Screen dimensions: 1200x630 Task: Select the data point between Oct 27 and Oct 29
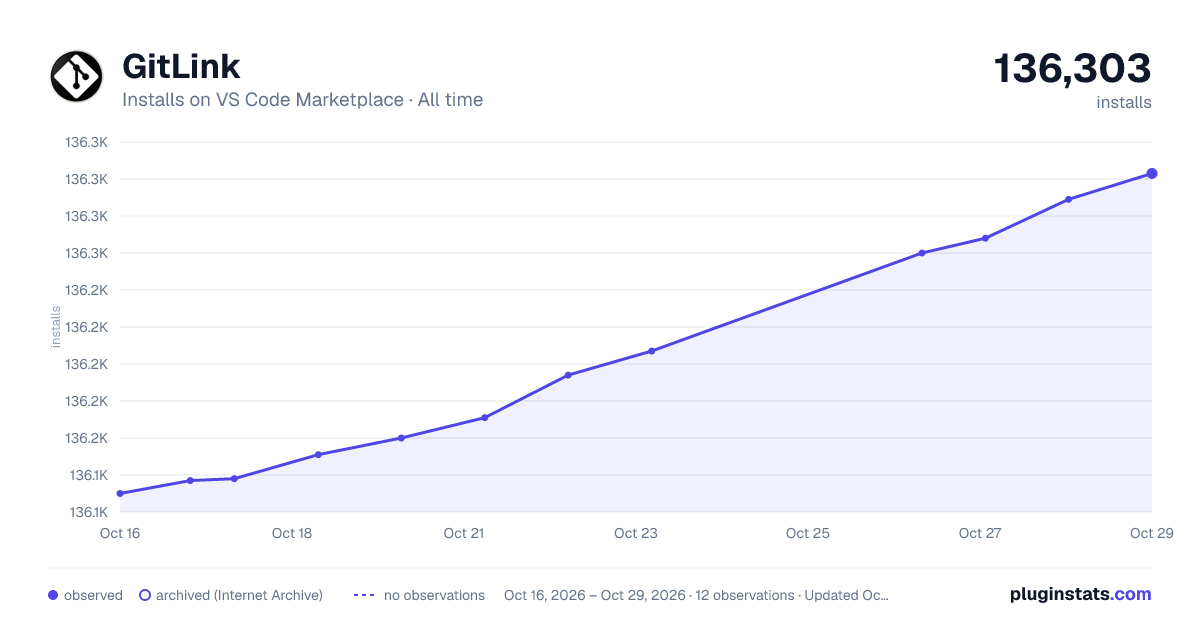tap(1069, 199)
